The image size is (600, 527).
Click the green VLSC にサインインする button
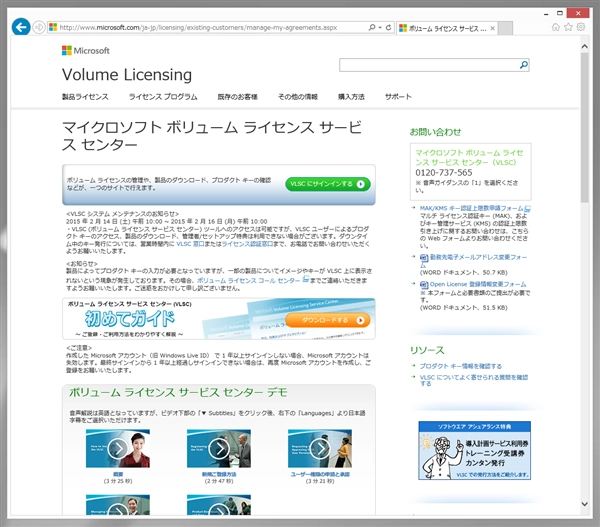pos(328,184)
